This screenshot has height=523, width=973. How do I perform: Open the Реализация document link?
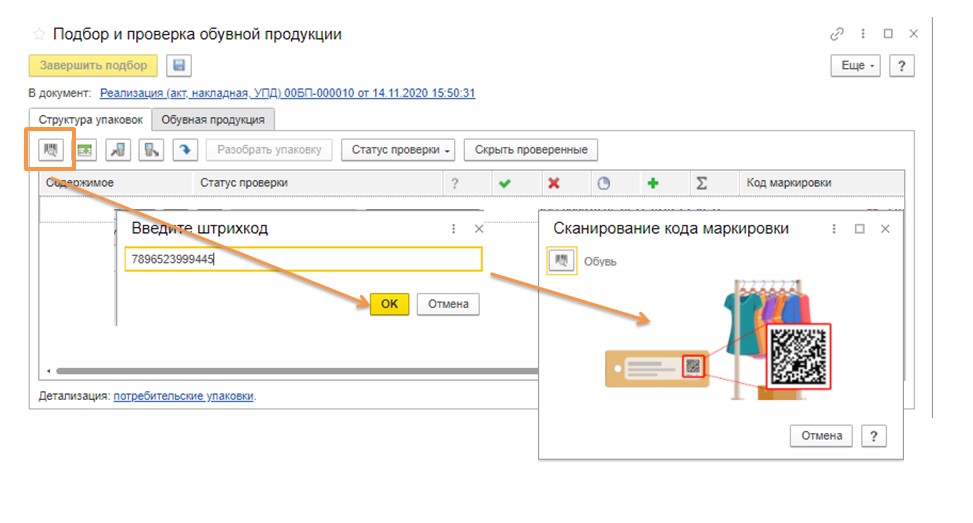287,93
